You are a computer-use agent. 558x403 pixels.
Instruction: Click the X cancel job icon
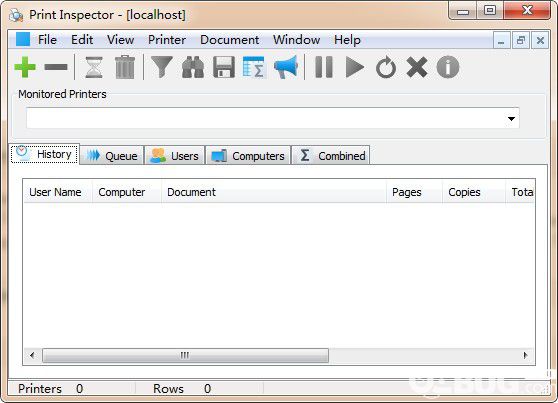pyautogui.click(x=417, y=67)
